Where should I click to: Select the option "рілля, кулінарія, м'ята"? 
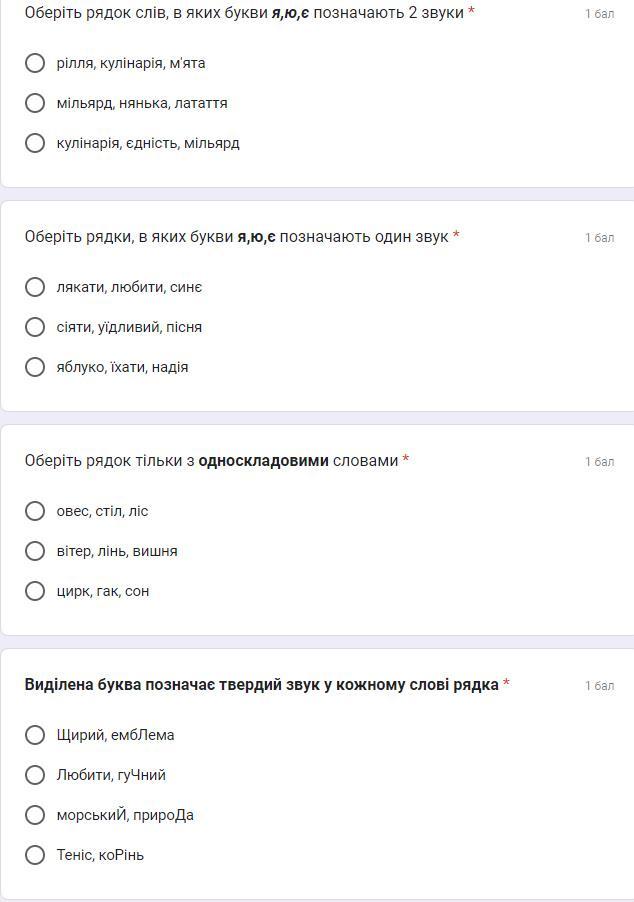click(35, 63)
